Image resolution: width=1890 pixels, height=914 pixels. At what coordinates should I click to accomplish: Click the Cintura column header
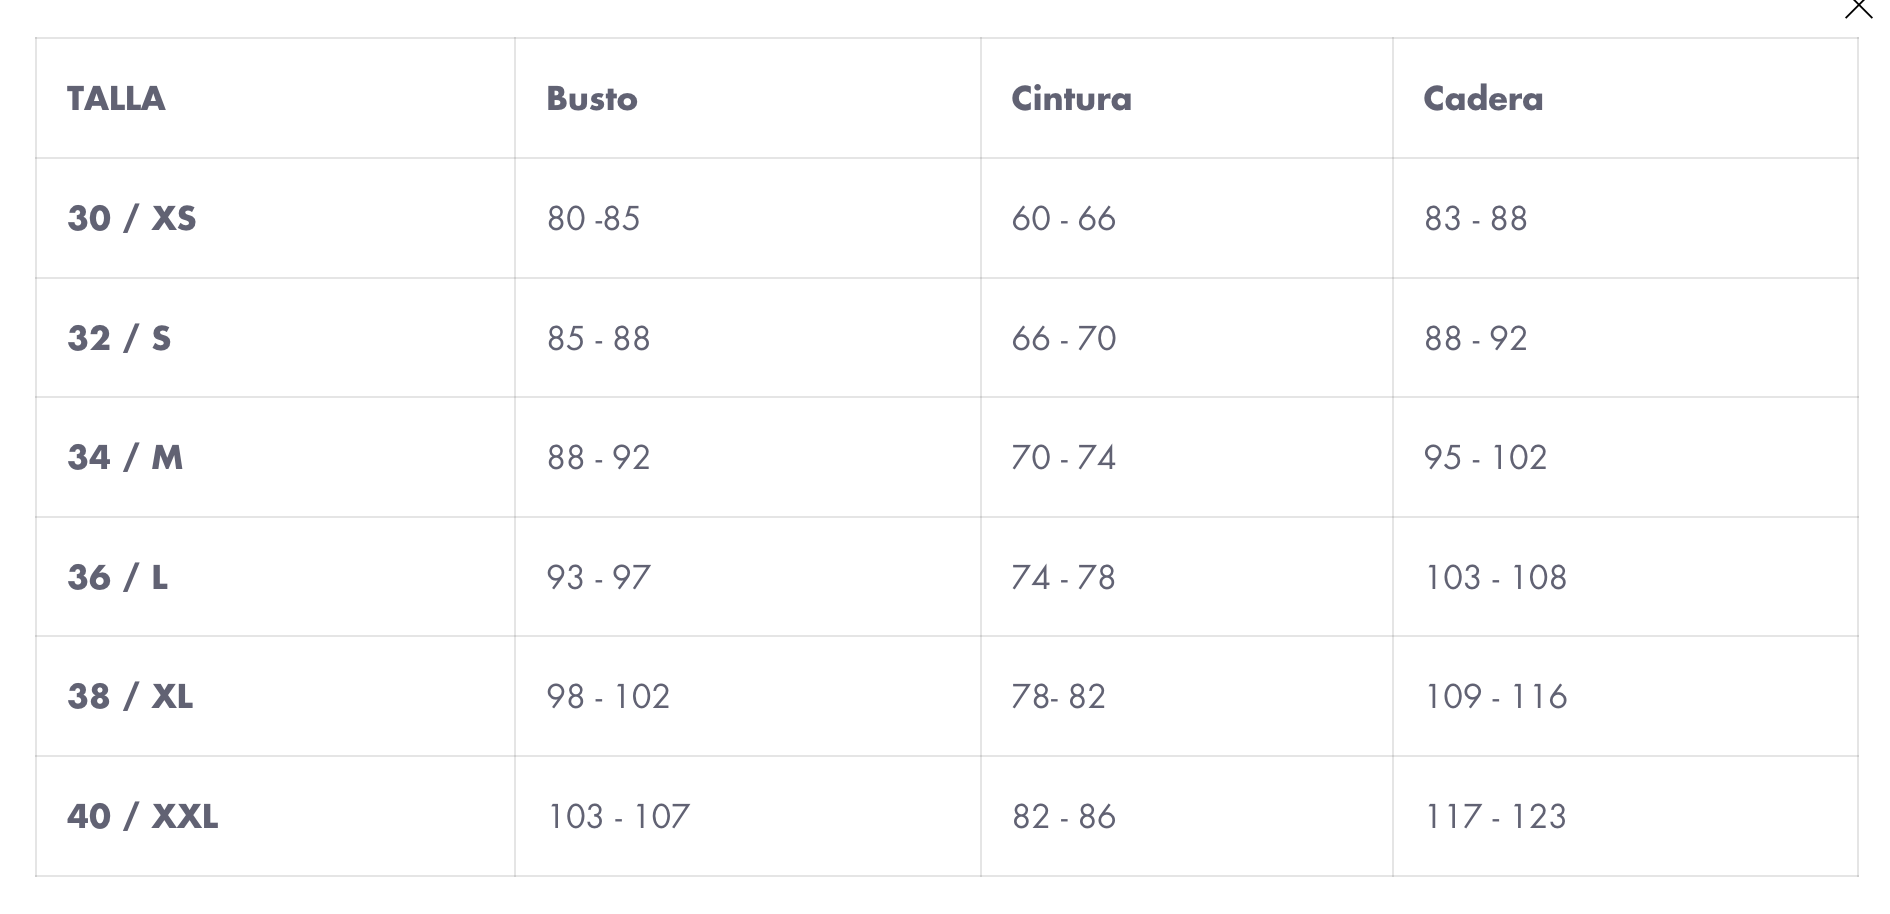click(1071, 98)
